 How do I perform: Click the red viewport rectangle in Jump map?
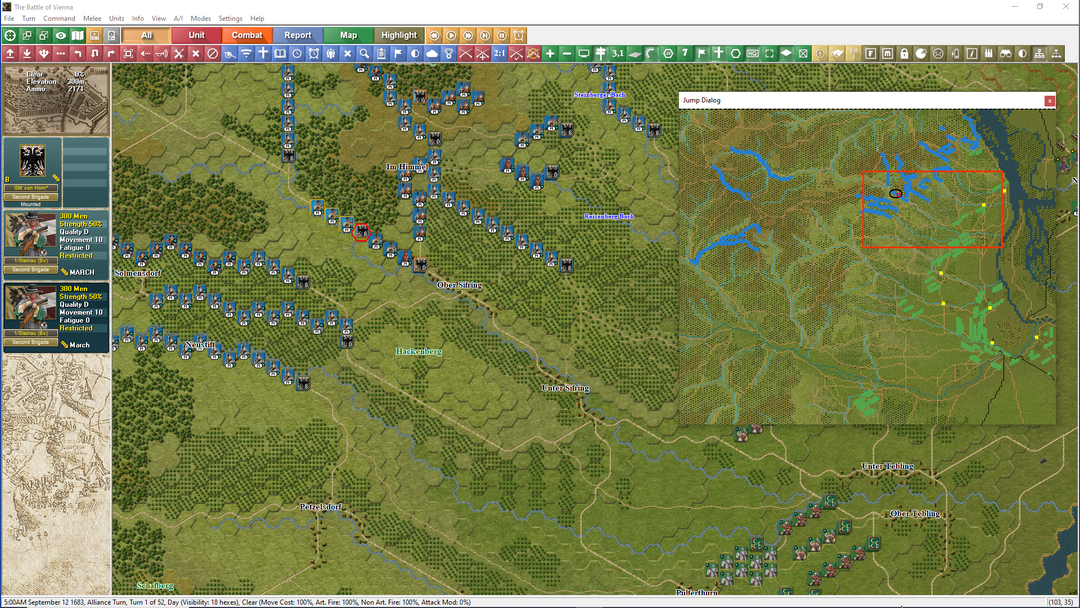point(933,209)
